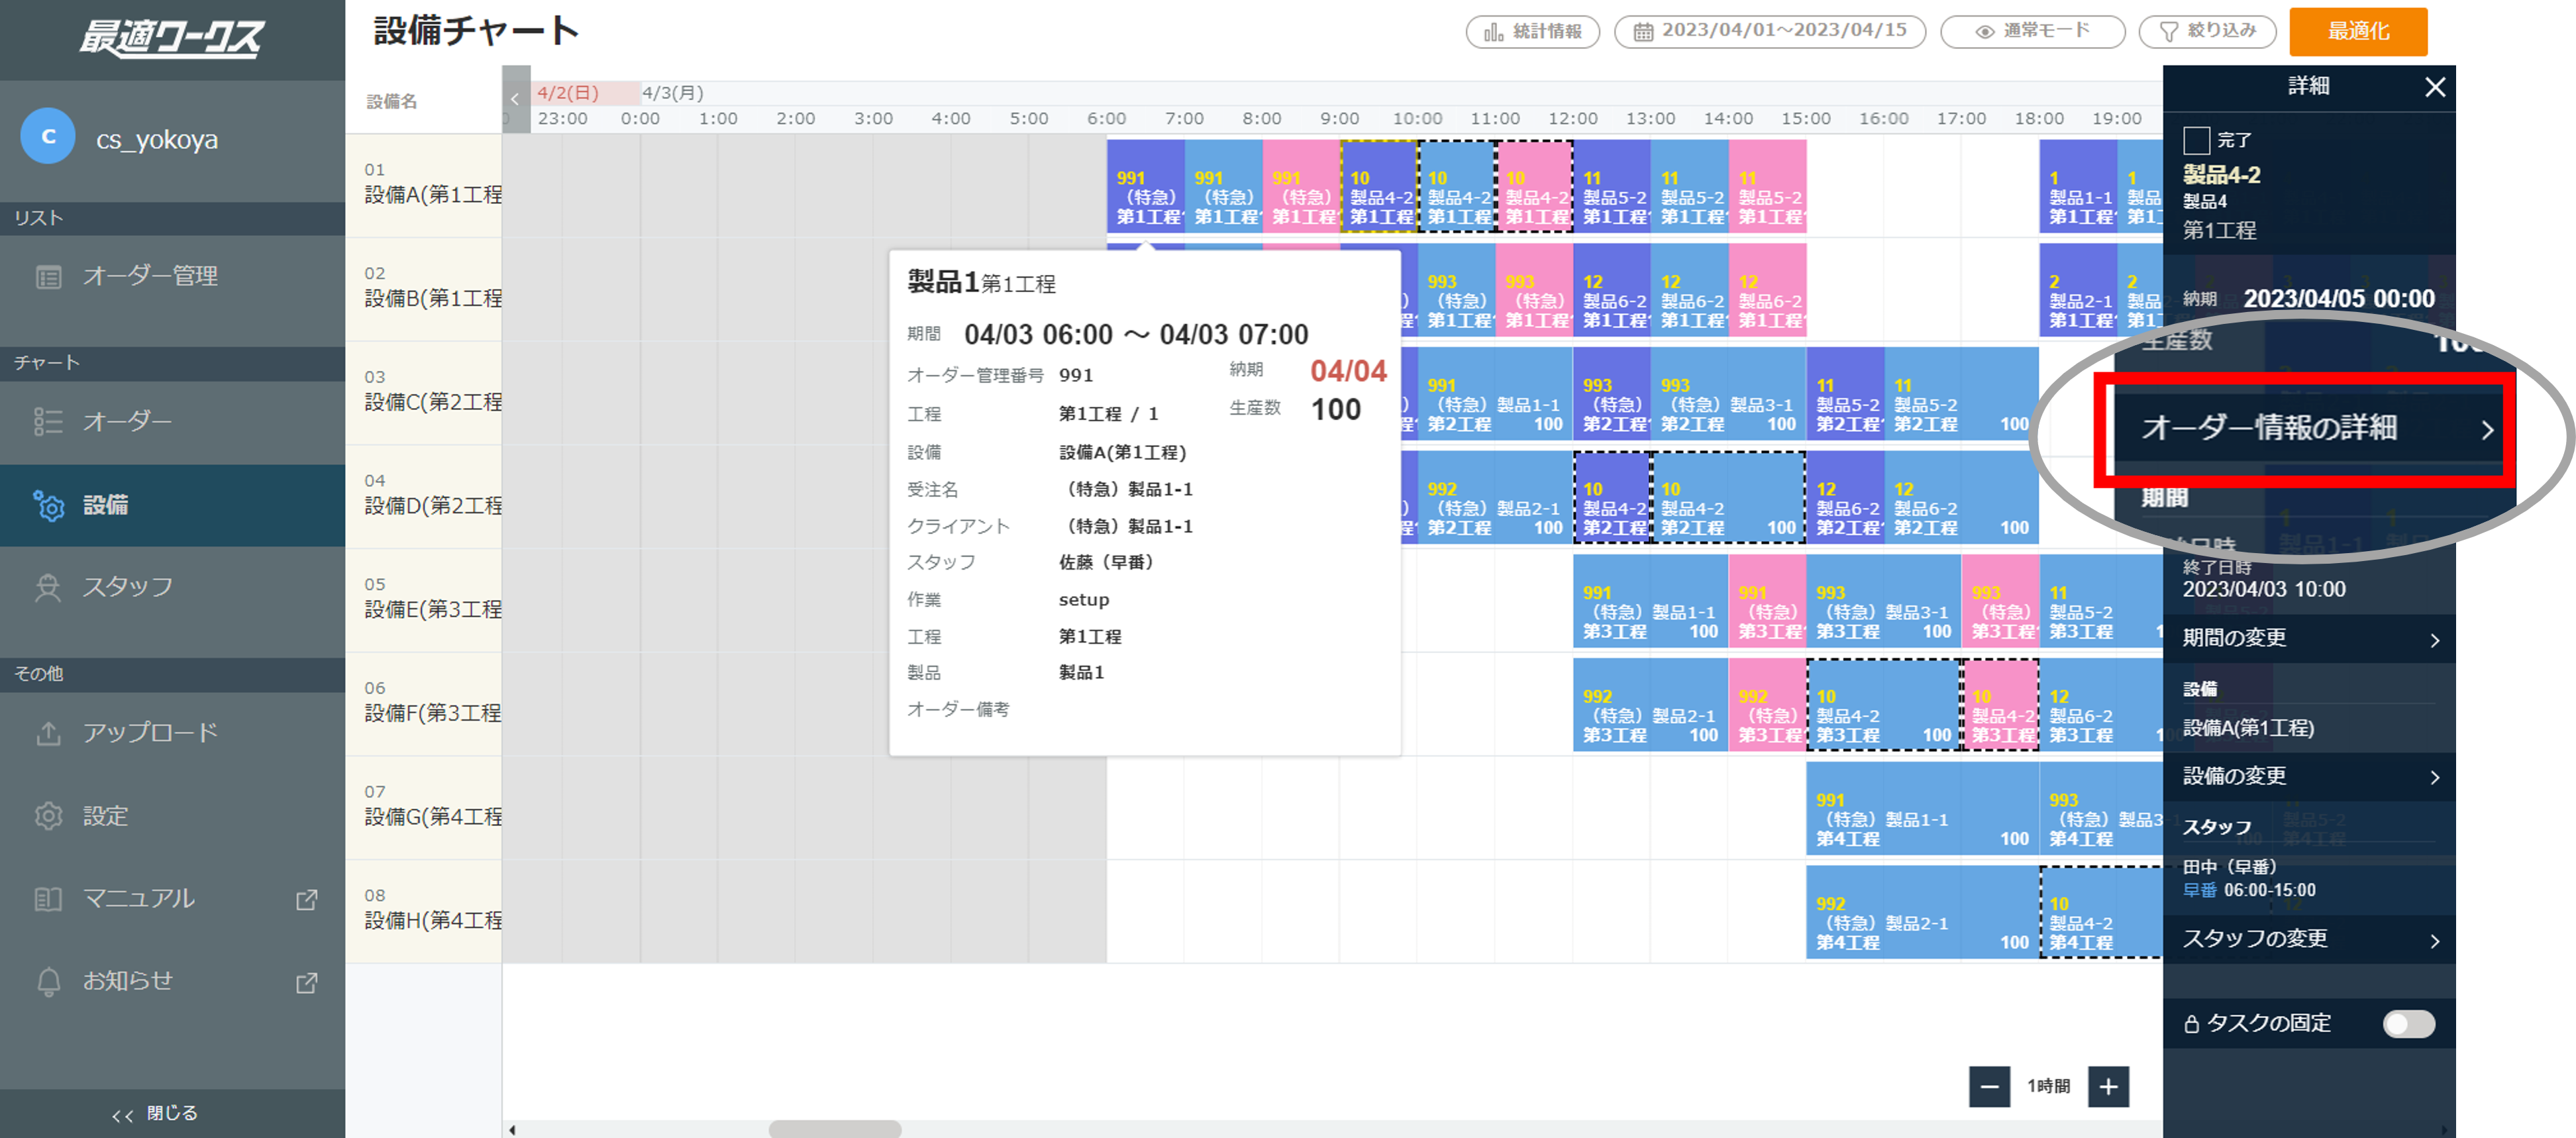
Task: Click the bar chart icon in 統計情報
Action: 1493,32
